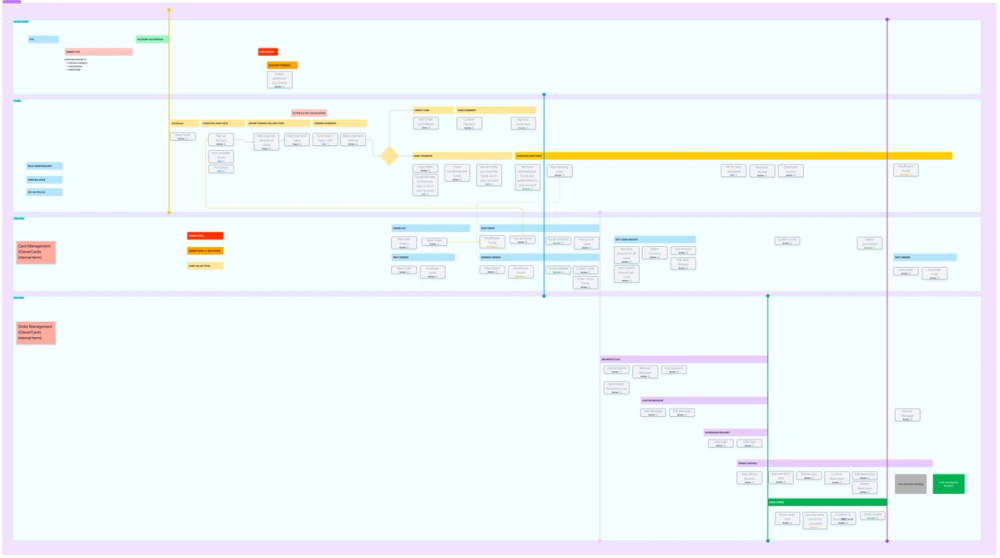Click the FUNDS TOTAL red label
The image size is (1000, 558).
point(205,235)
